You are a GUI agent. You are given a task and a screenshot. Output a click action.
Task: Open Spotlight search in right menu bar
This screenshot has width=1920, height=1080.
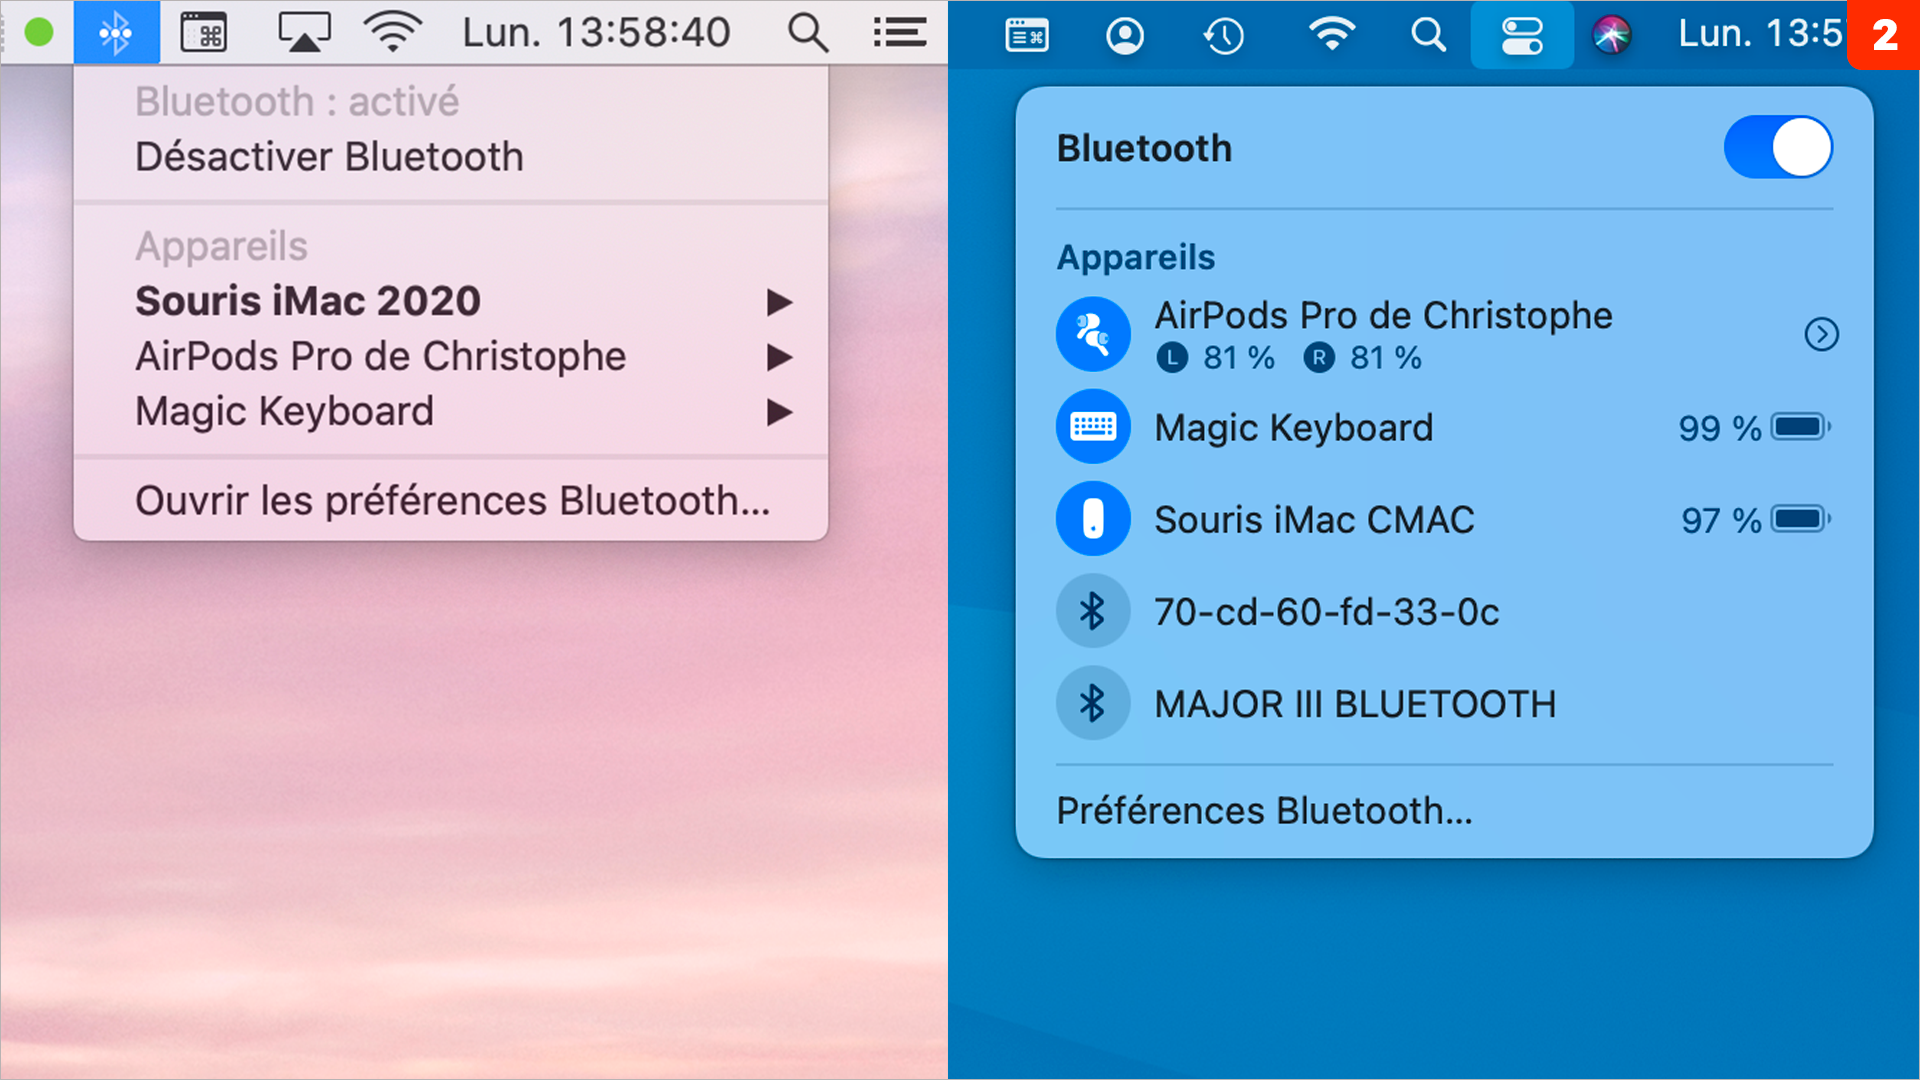pyautogui.click(x=1428, y=36)
